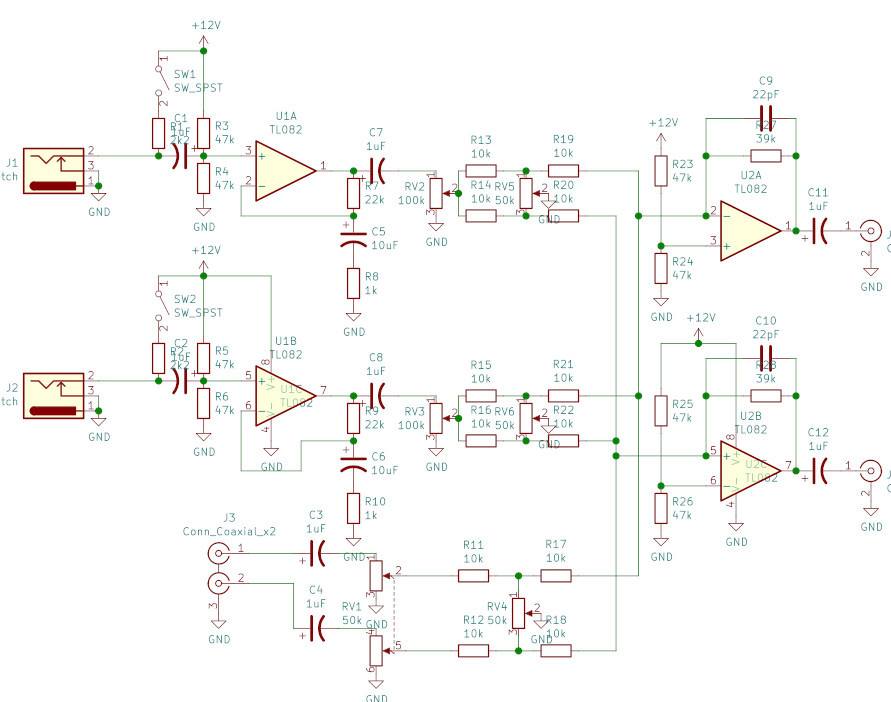
Task: Toggle the SW2 SW_SPST switch
Action: coord(160,305)
